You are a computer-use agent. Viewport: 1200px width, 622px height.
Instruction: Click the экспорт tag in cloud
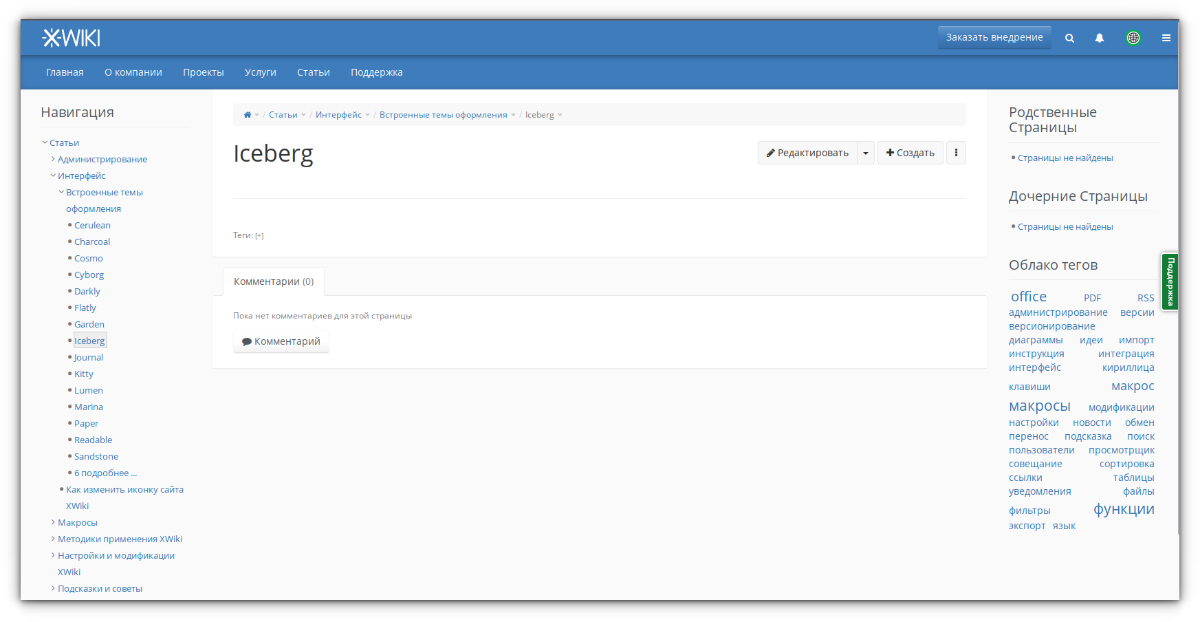(1027, 525)
